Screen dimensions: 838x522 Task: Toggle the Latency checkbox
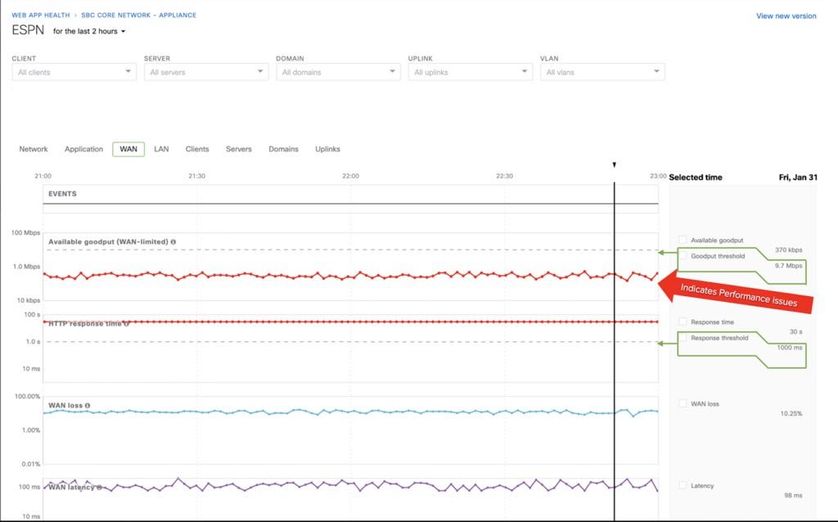682,486
